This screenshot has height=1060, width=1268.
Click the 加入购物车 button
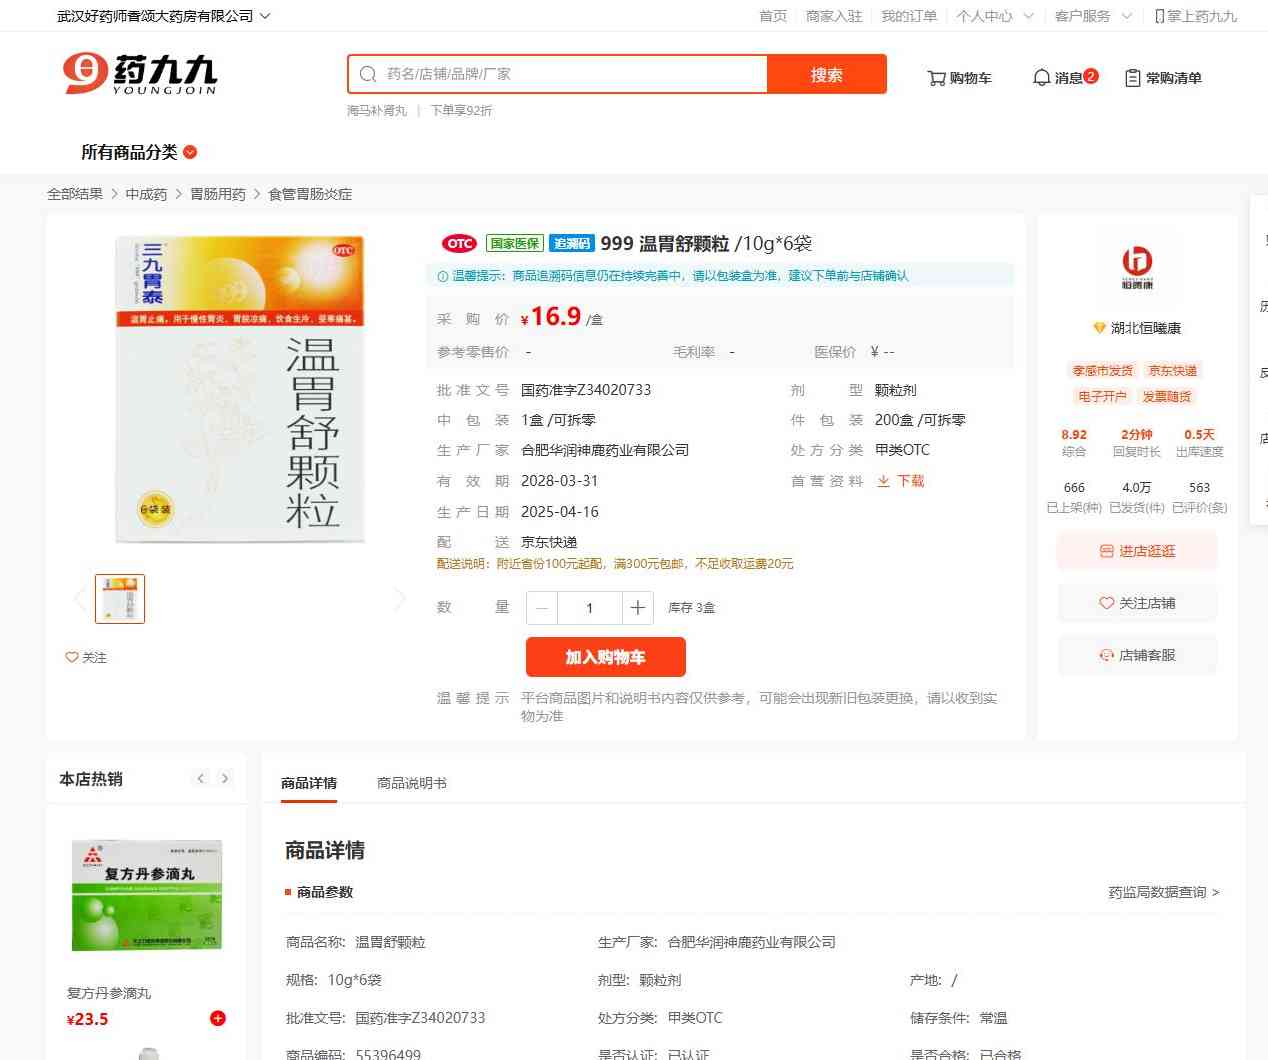coord(605,657)
